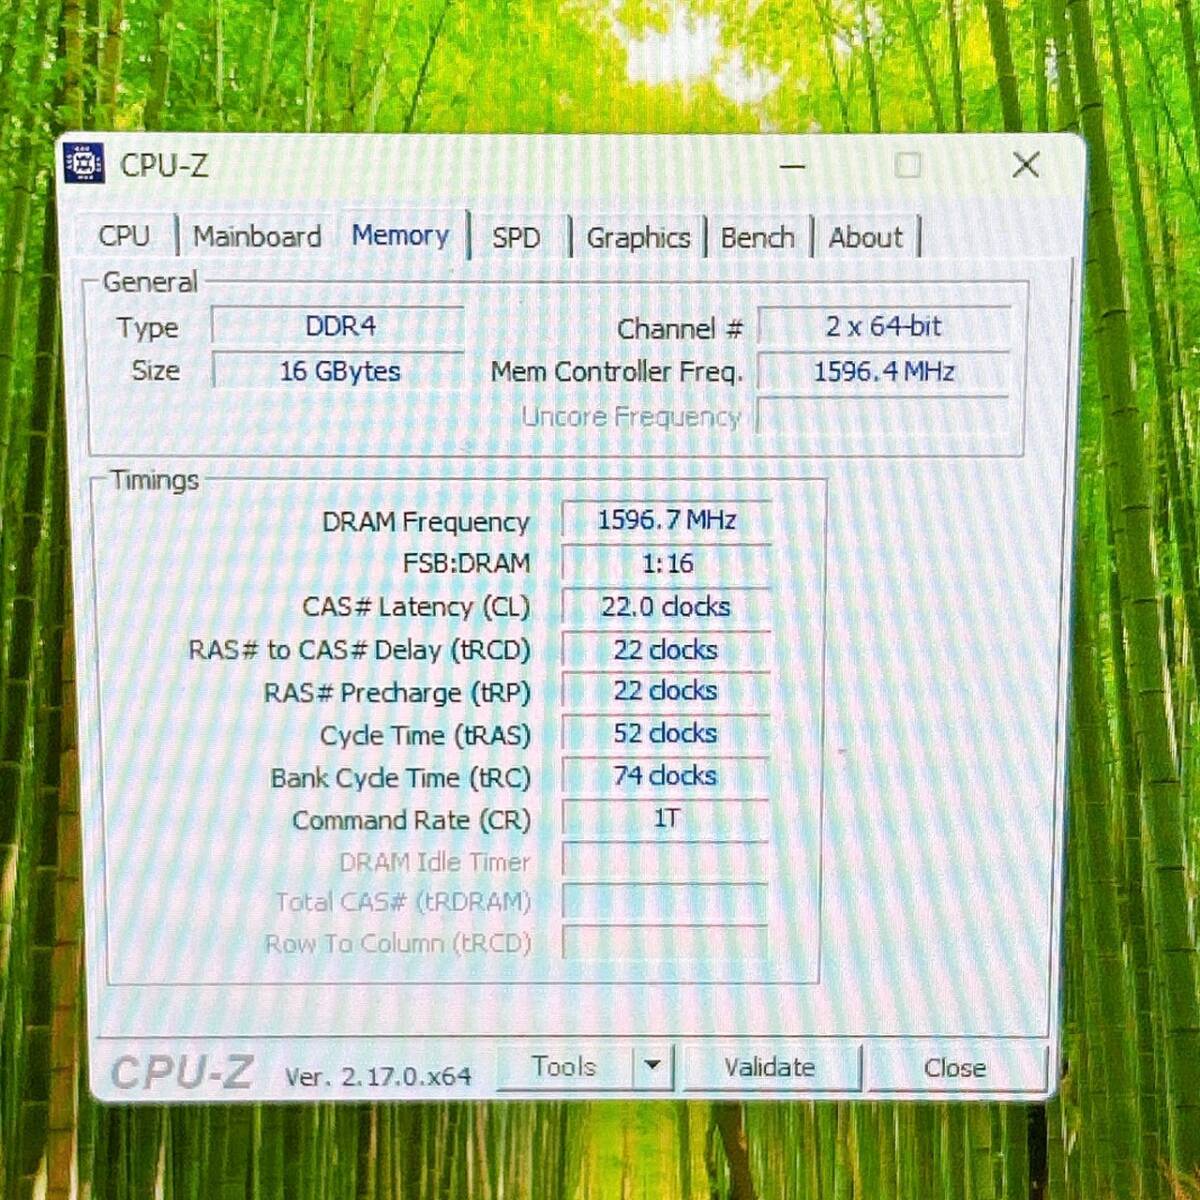Click the RAS# to CAS# Delay (tRCD) label
Viewport: 1200px width, 1200px height.
359,650
